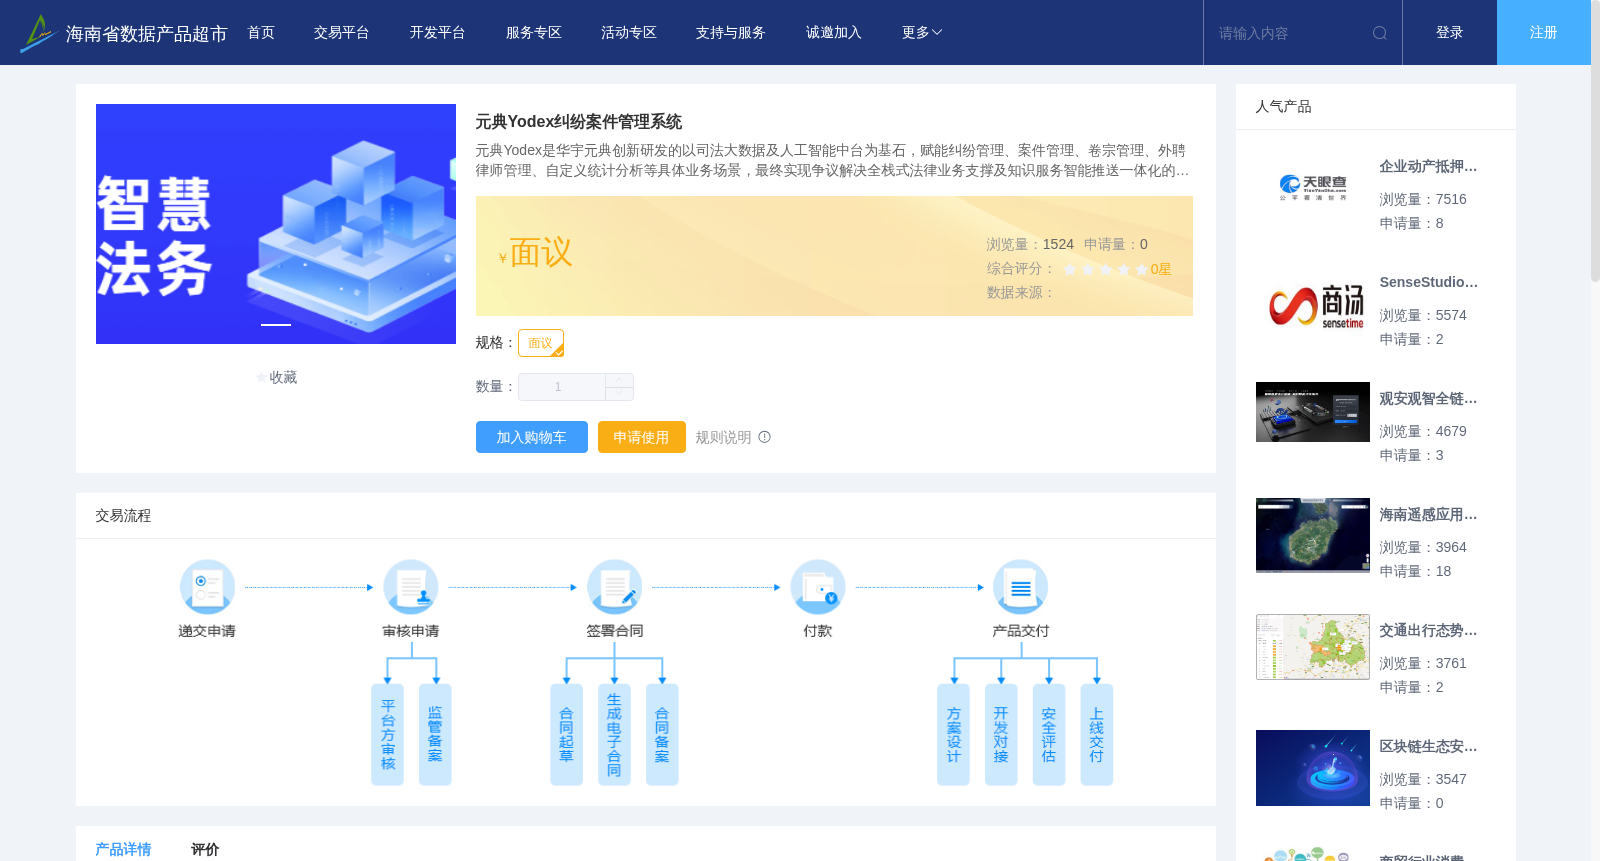
Task: Click the 注册 button
Action: 1544,33
